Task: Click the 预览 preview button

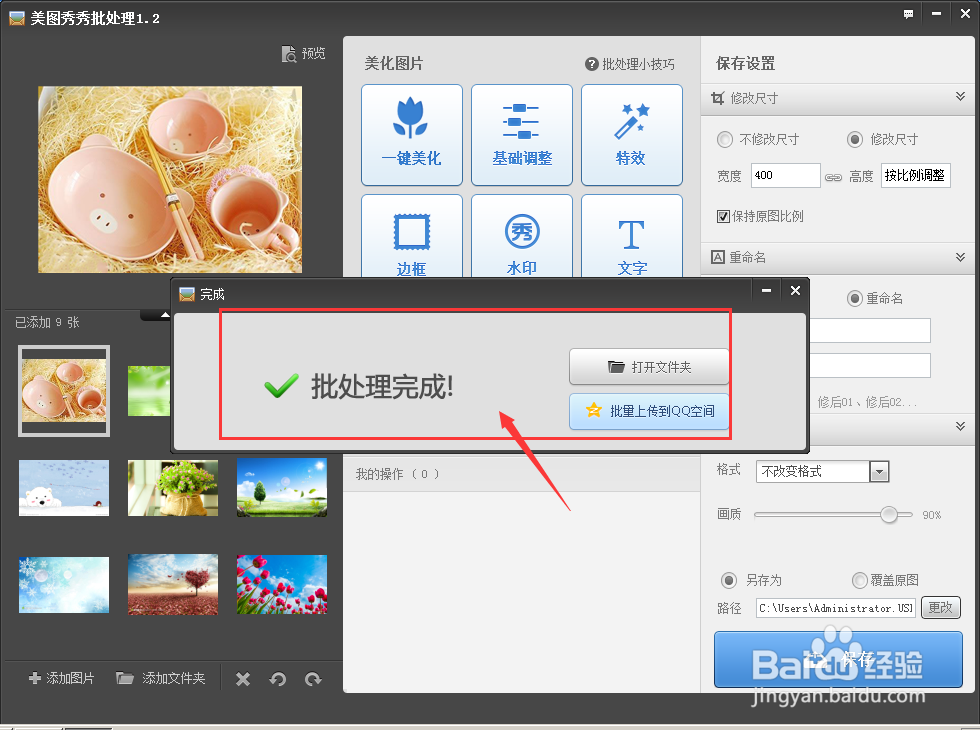Action: [x=303, y=53]
